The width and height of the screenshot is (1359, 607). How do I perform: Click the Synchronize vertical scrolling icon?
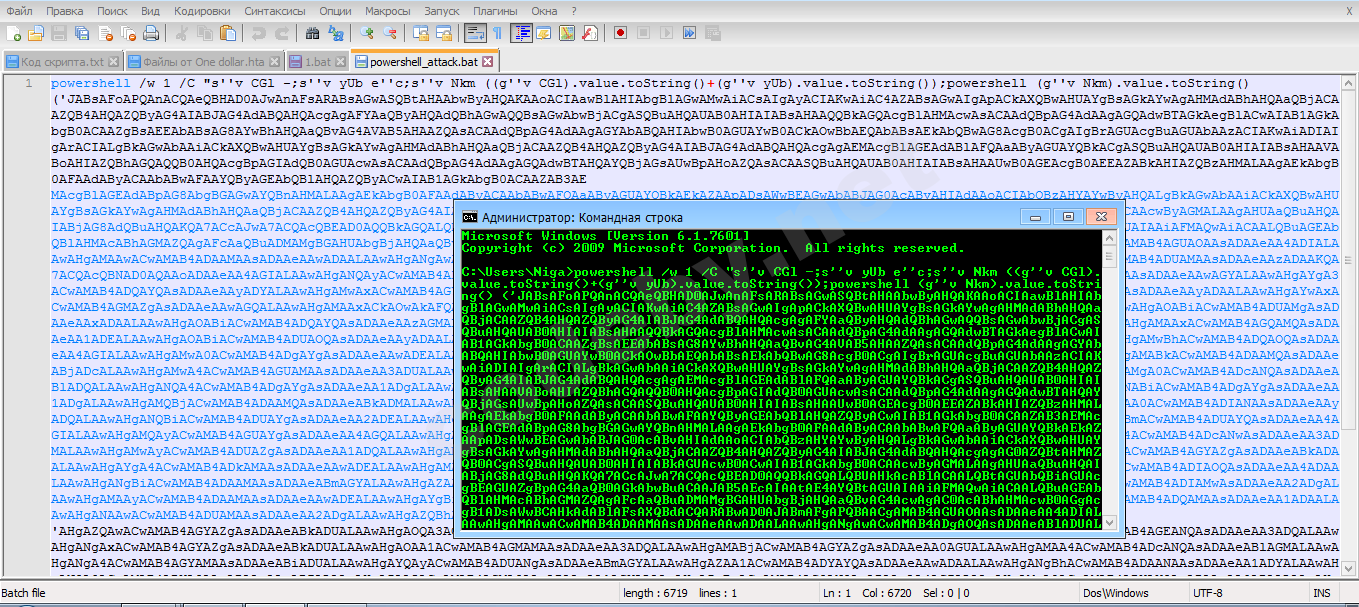pos(421,33)
